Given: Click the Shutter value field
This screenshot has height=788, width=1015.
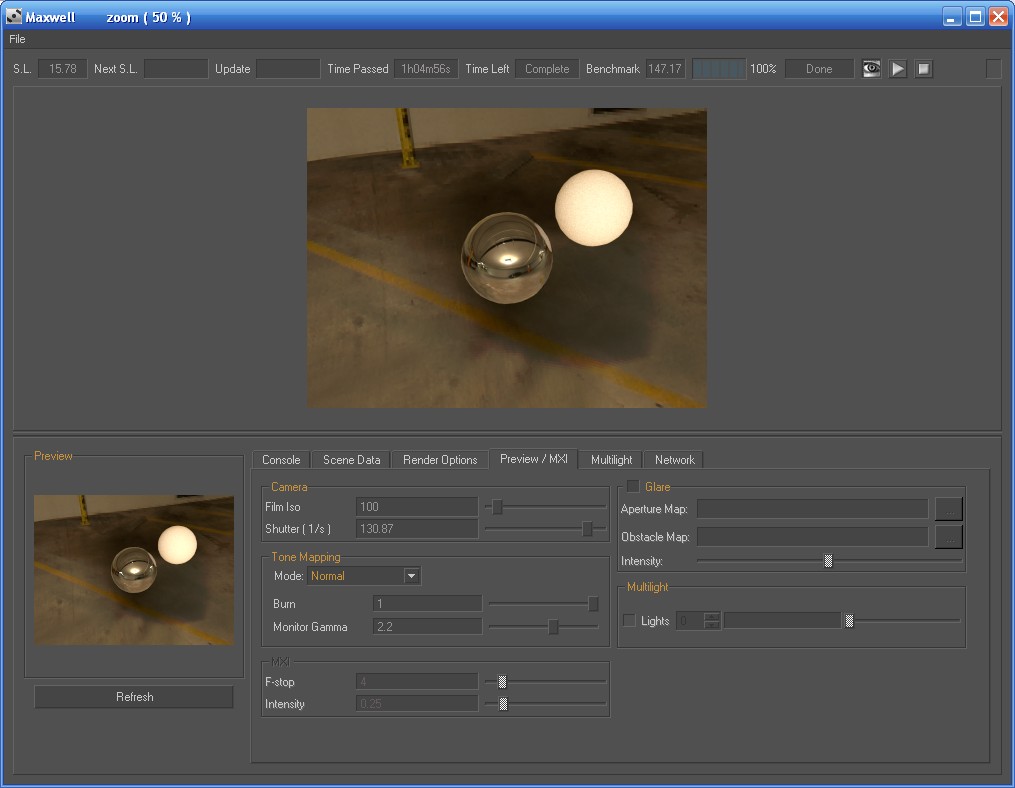Looking at the screenshot, I should pyautogui.click(x=417, y=528).
